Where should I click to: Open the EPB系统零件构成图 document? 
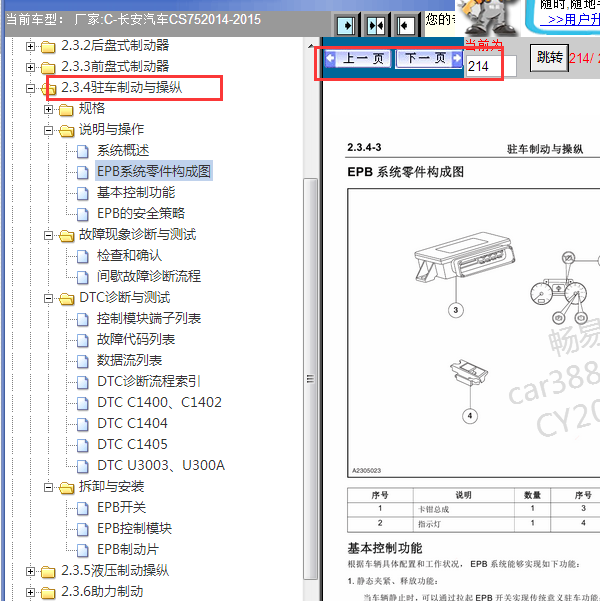pos(153,171)
